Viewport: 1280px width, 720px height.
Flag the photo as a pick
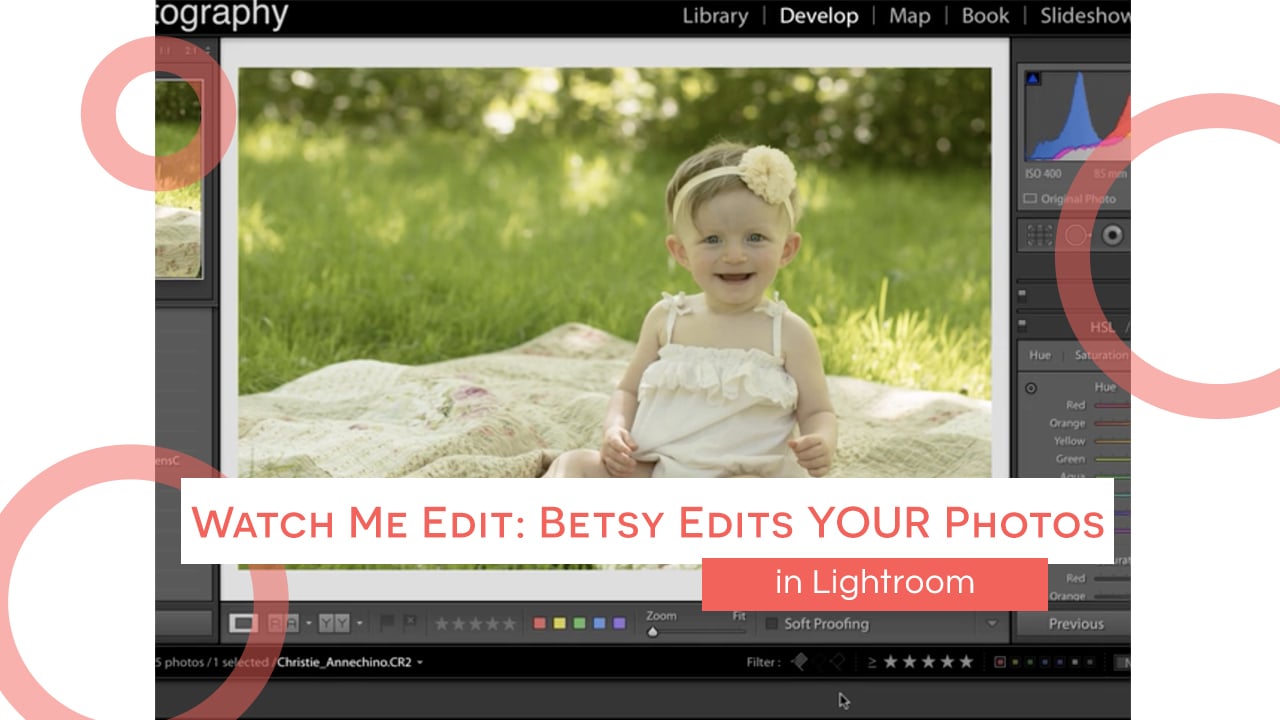pos(387,622)
